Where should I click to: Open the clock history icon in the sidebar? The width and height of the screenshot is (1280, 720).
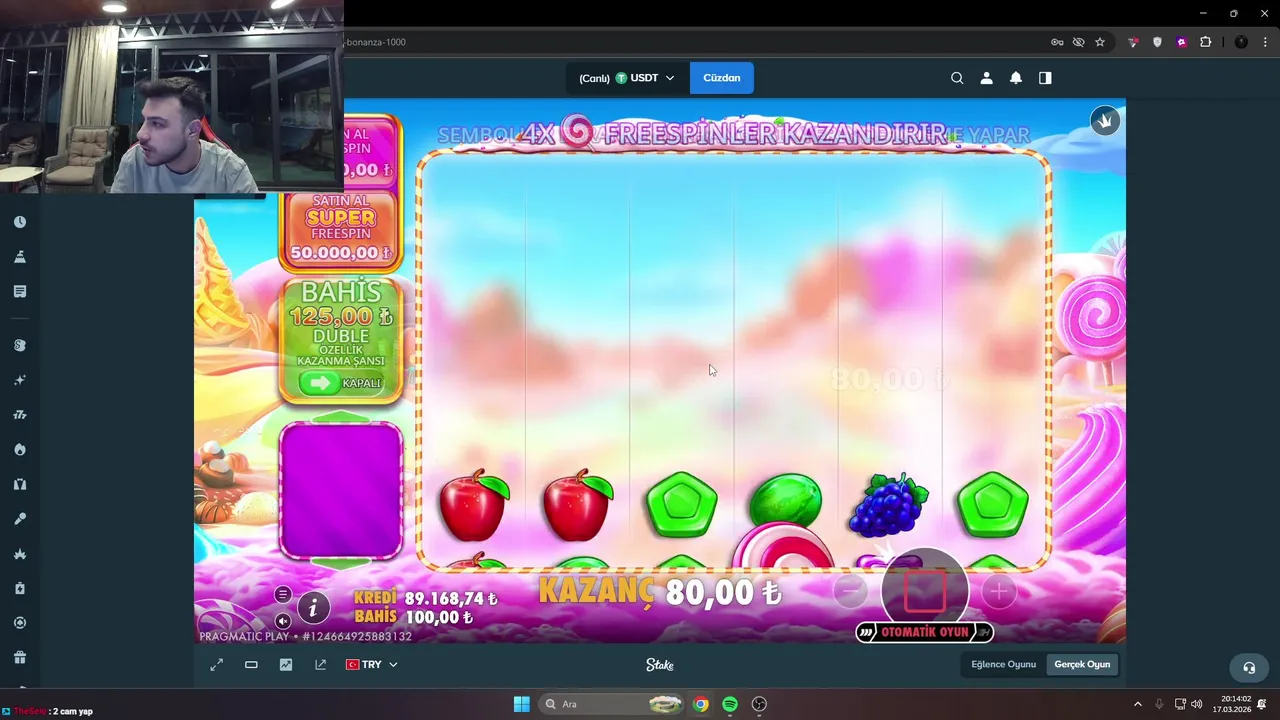(20, 222)
